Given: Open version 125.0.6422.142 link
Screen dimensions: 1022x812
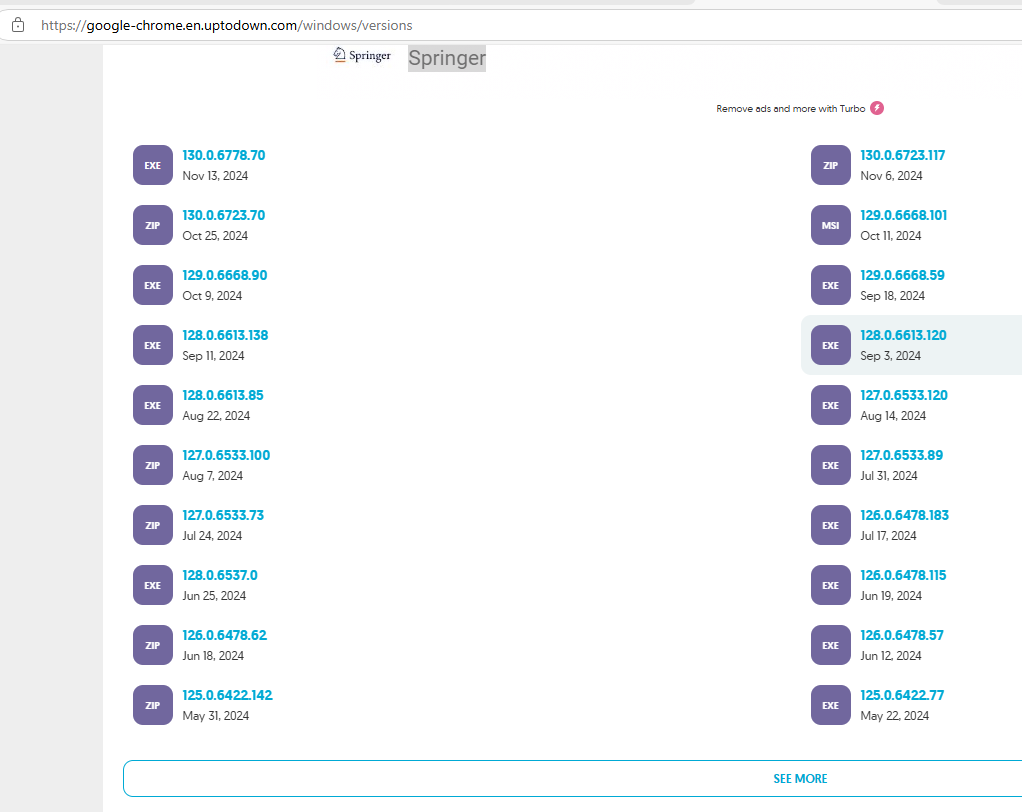Looking at the screenshot, I should pyautogui.click(x=227, y=695).
